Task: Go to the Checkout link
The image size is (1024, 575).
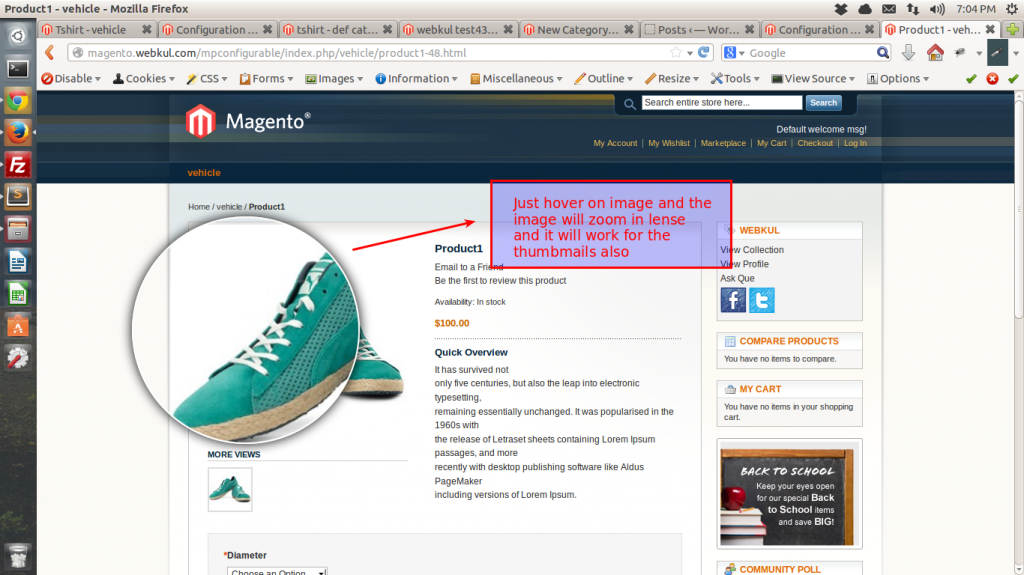Action: click(x=815, y=143)
